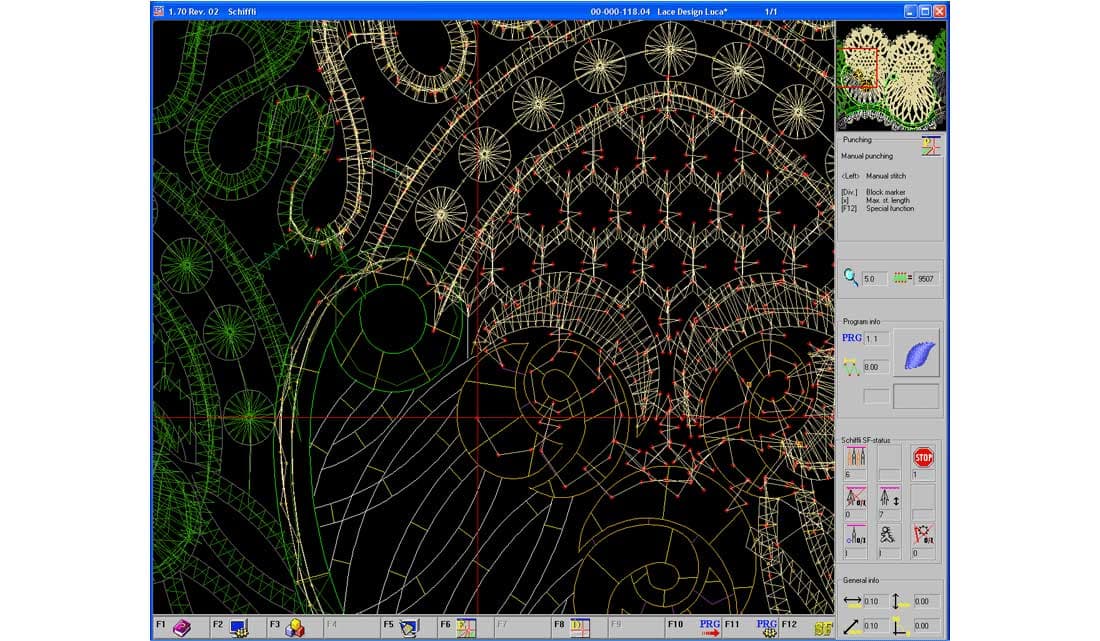Click the STOP value field showing 1
The height and width of the screenshot is (641, 1100).
coord(923,475)
